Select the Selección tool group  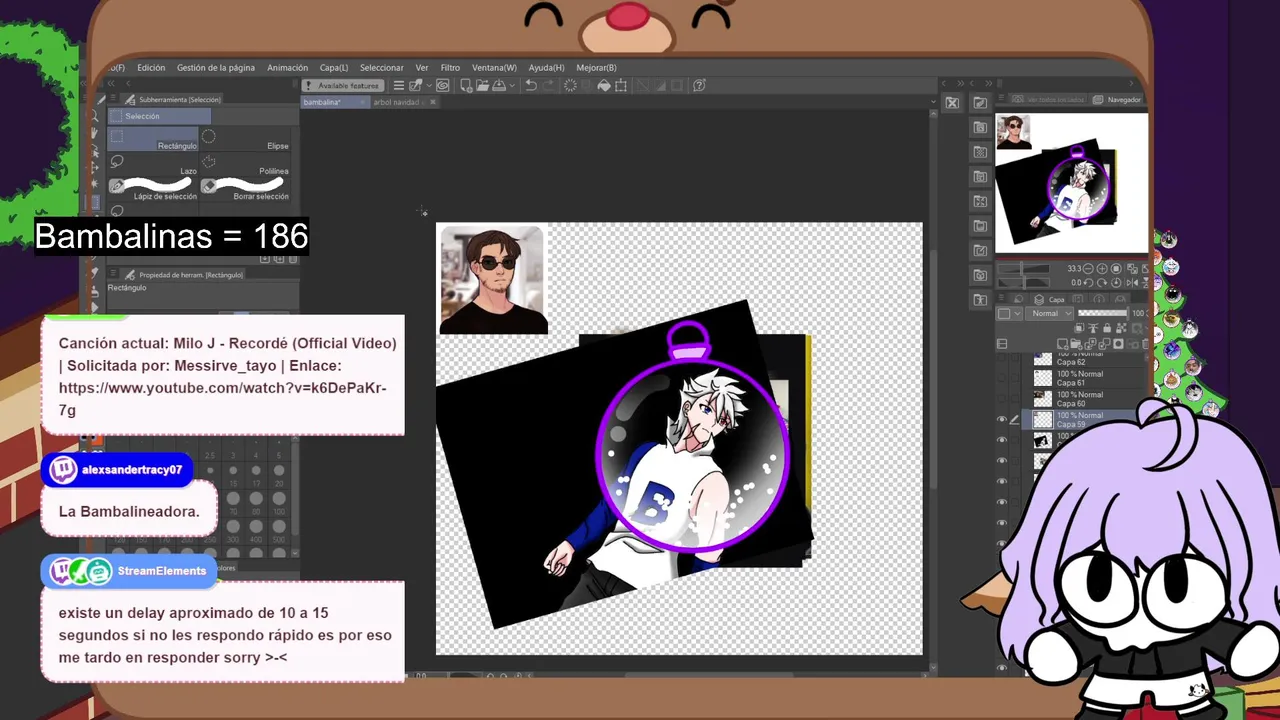159,116
